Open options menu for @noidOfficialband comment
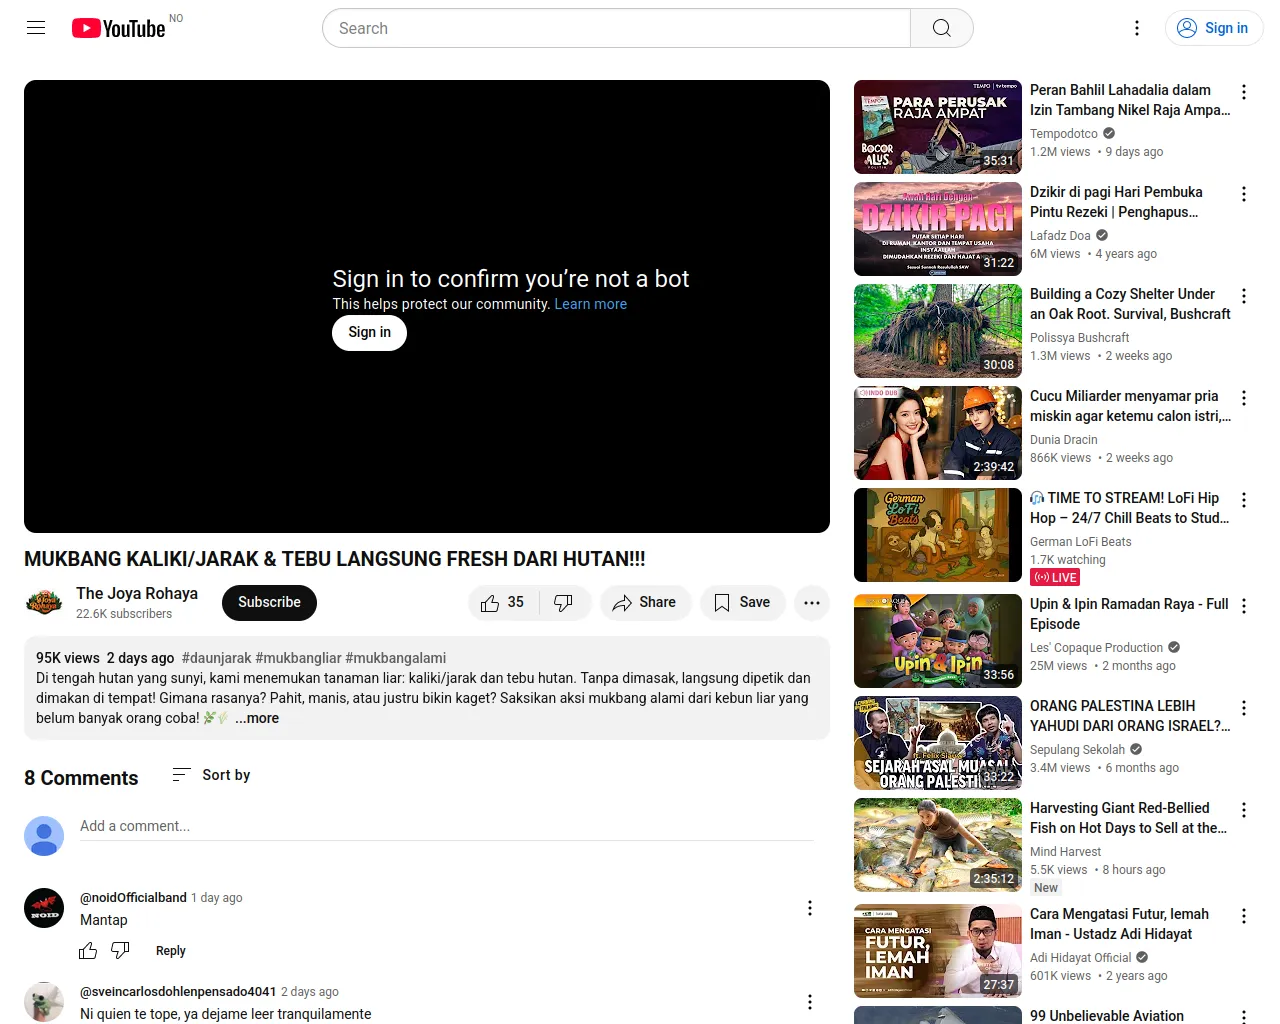The height and width of the screenshot is (1024, 1280). [x=810, y=908]
